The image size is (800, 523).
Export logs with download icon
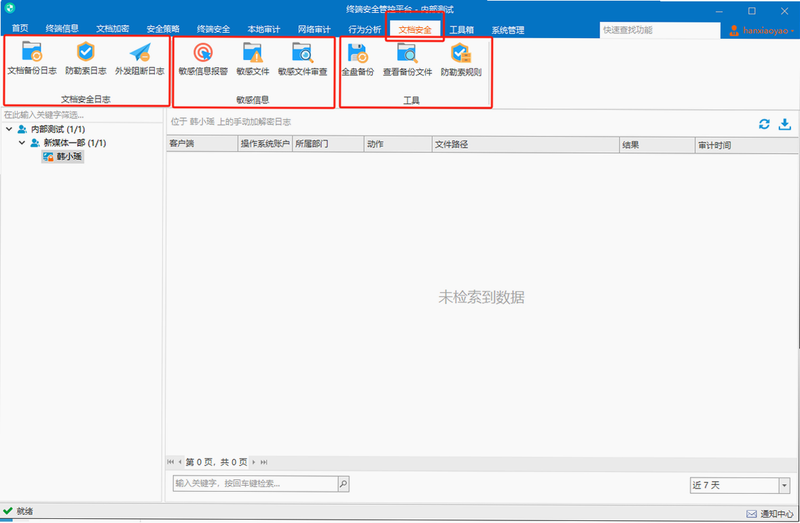(x=785, y=124)
